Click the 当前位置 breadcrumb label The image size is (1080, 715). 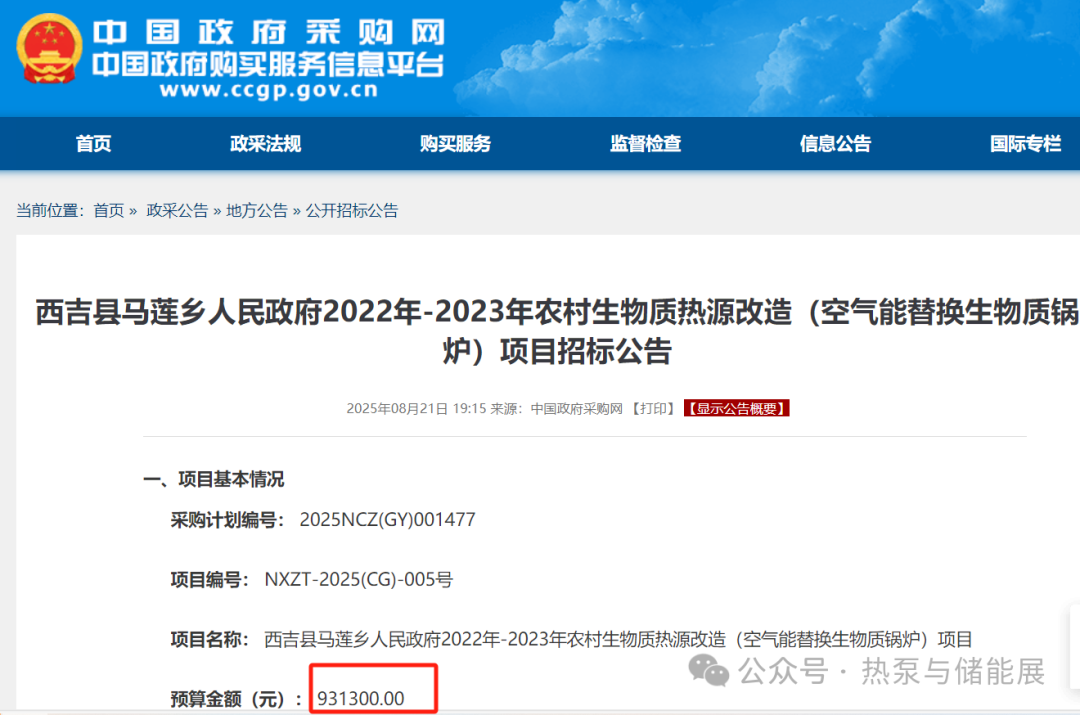(50, 211)
